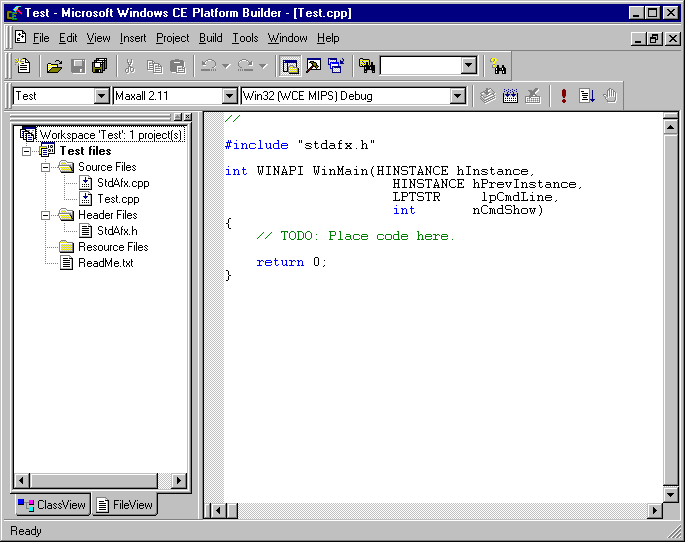Click the 'return' keyword in the code

(x=280, y=262)
